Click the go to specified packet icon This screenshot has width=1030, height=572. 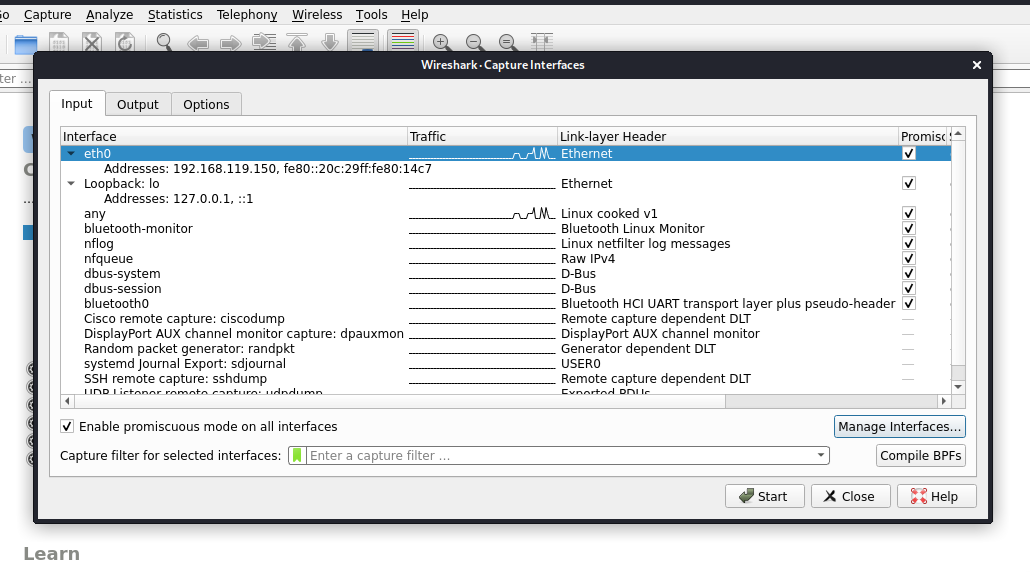264,43
